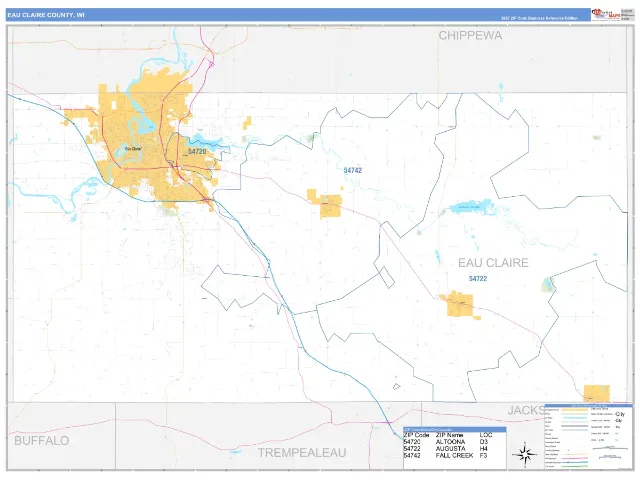Click the 'ZIP Name' column header
Screen dimensions: 640x480
[449, 435]
